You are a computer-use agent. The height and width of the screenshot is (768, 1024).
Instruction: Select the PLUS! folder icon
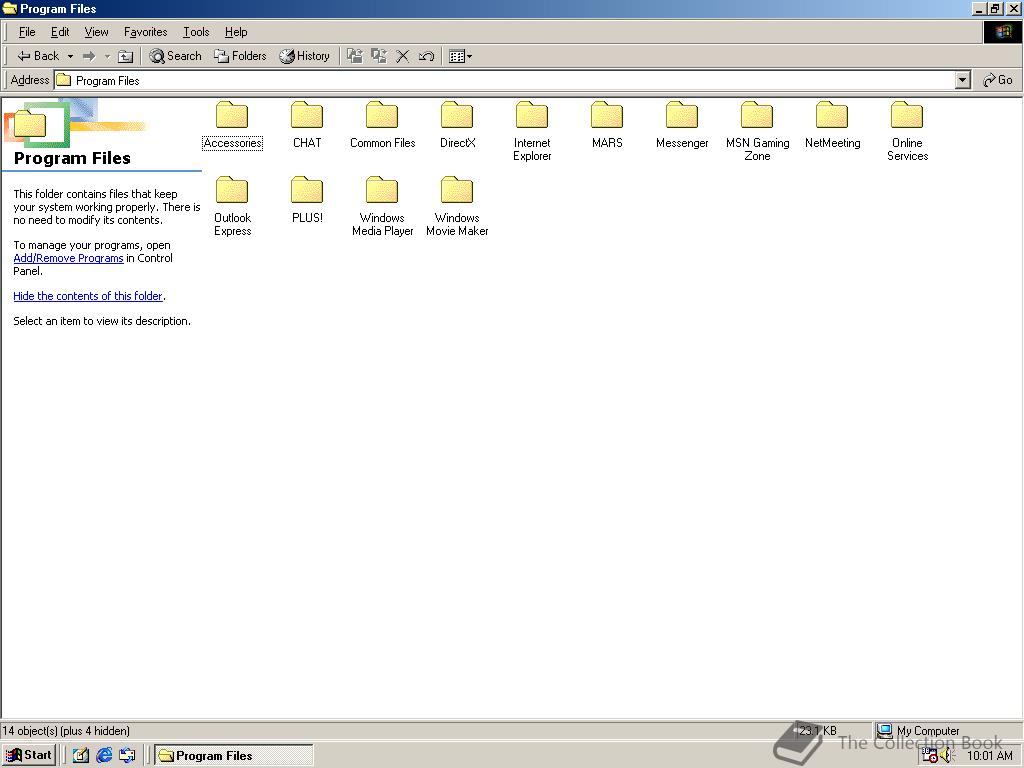(x=307, y=191)
